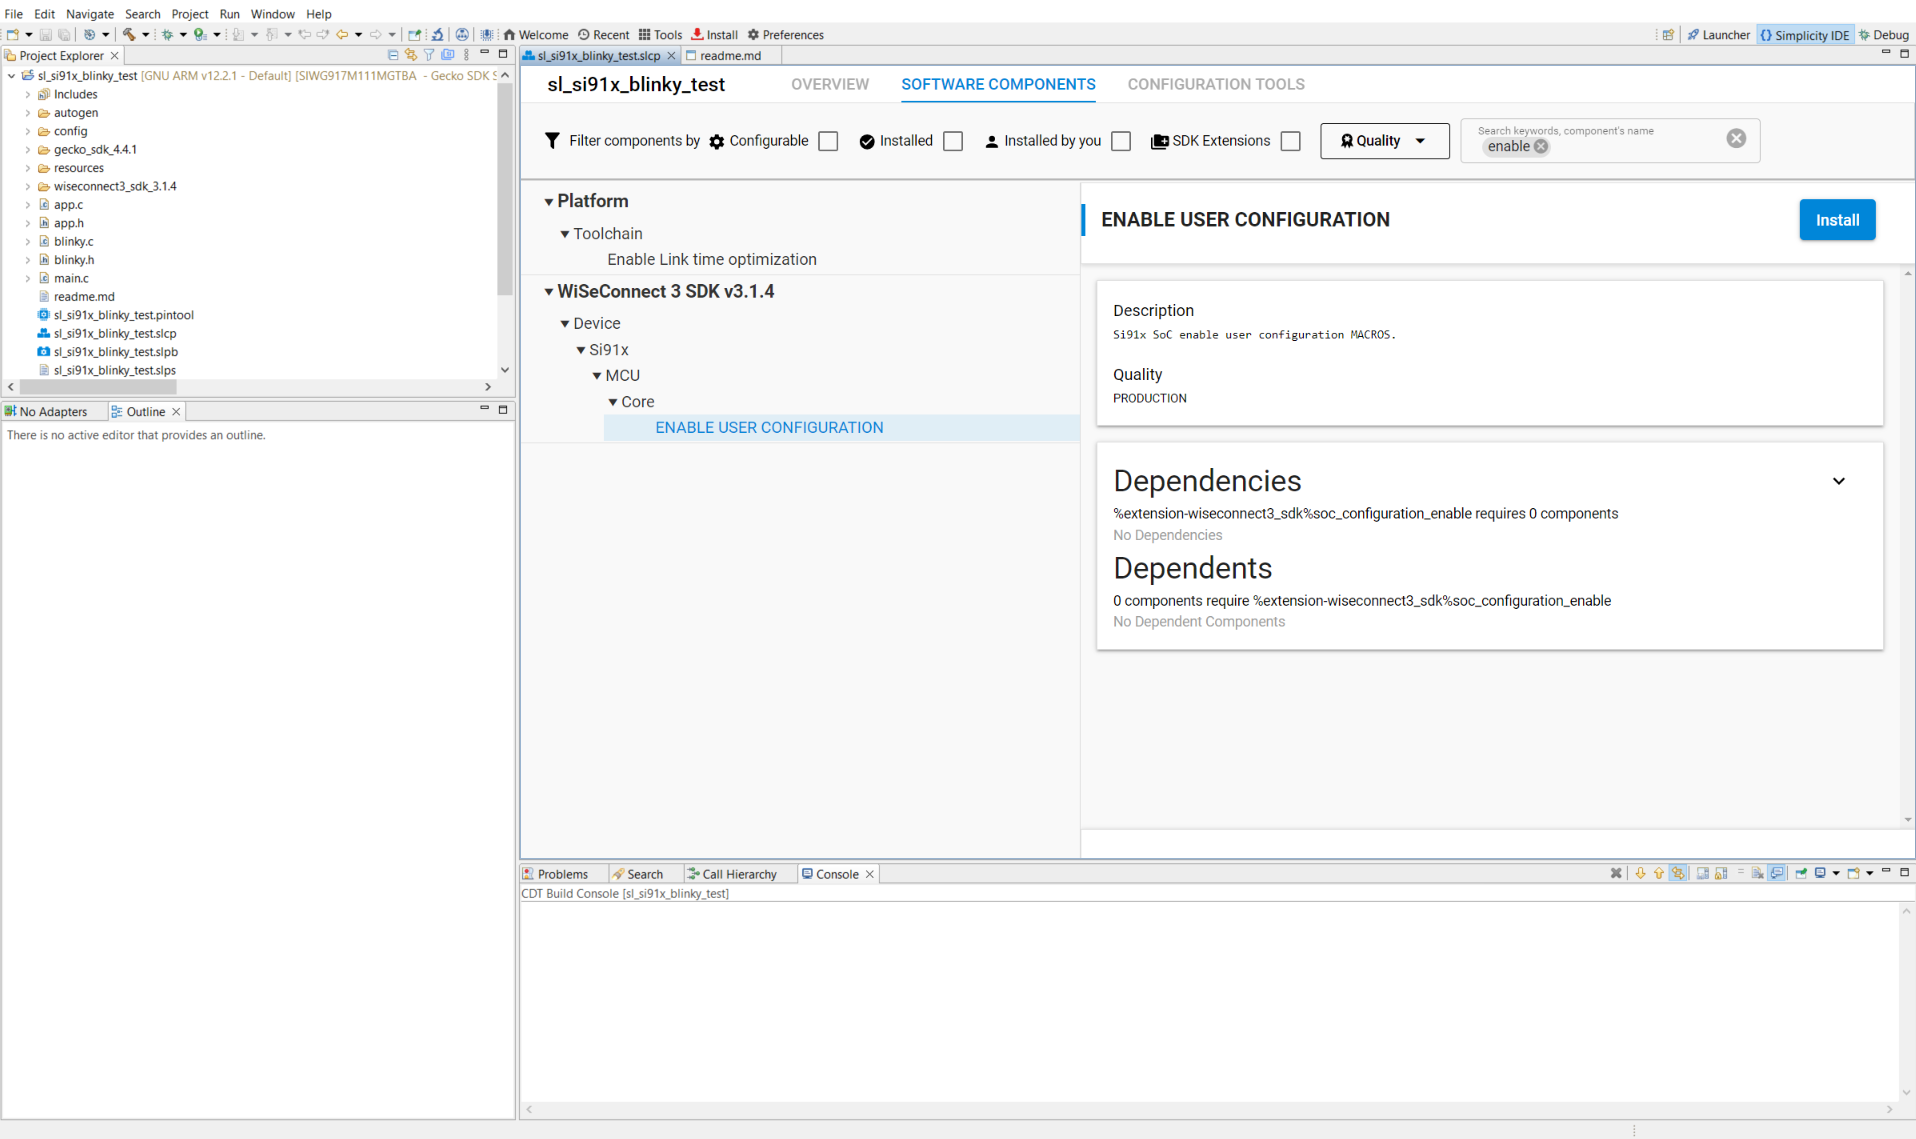
Task: Open the readme.md editor tab
Action: pos(729,55)
